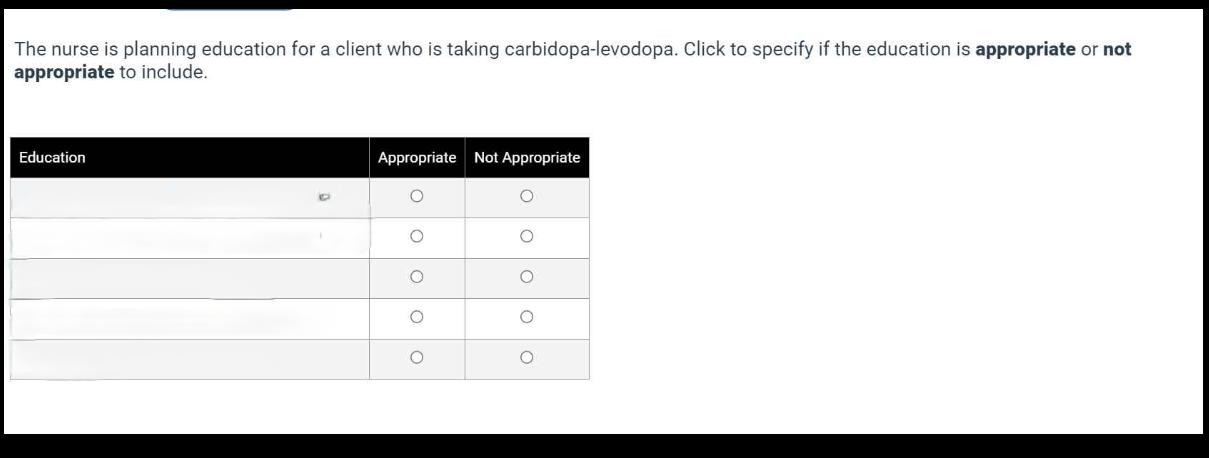Click the second row's blurred education cell
The height and width of the screenshot is (458, 1209).
190,238
